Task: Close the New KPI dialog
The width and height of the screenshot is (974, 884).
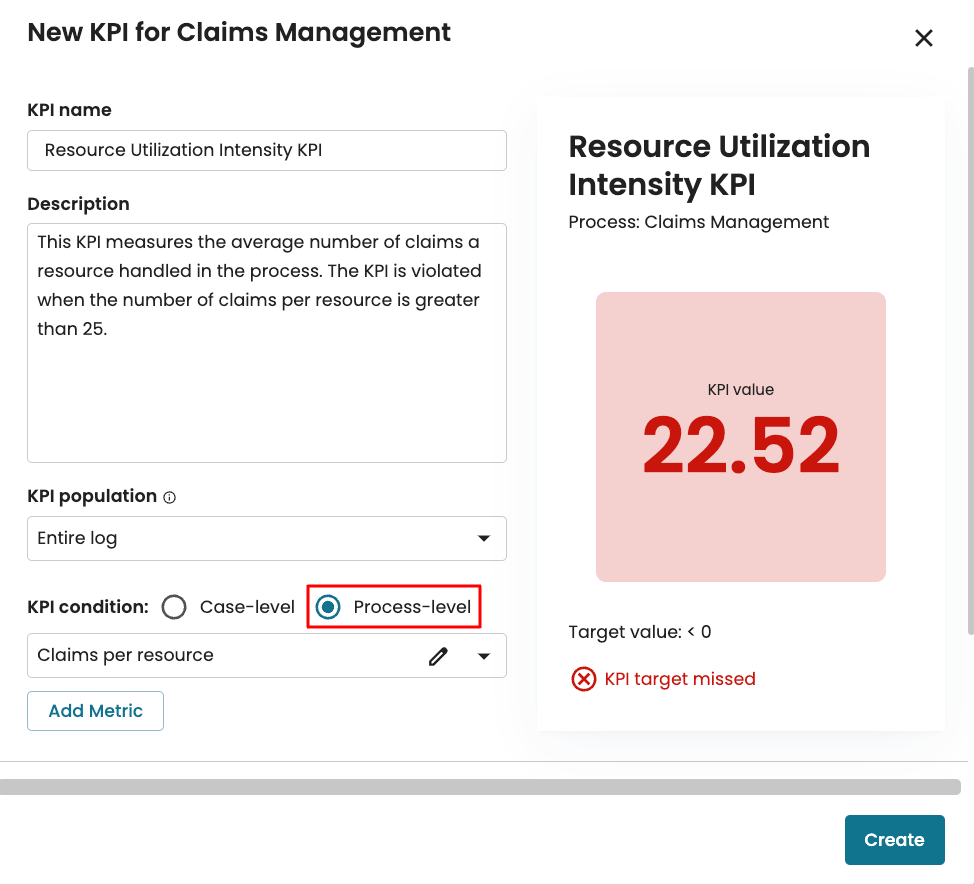Action: (923, 38)
